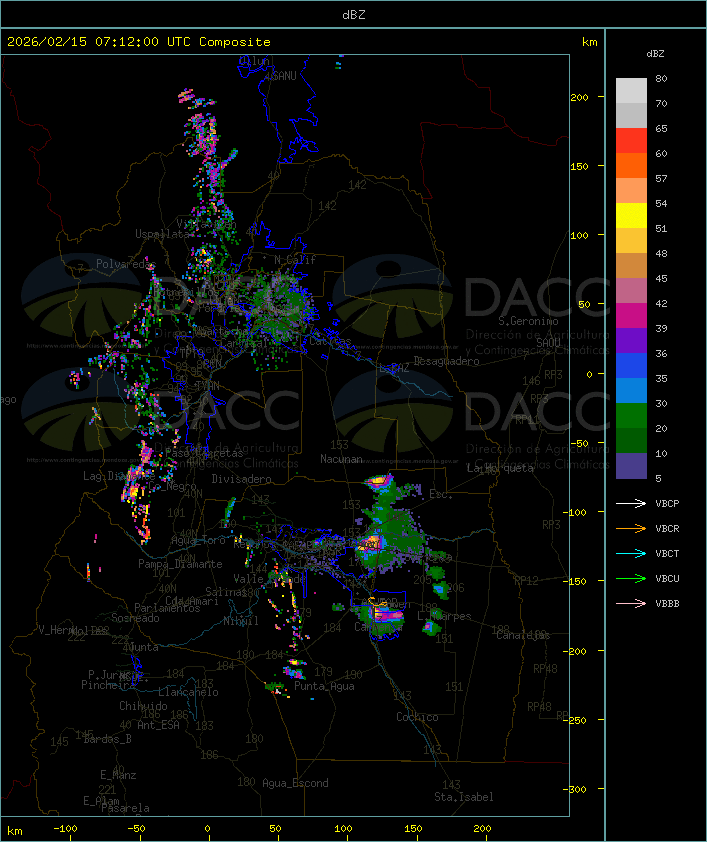
Task: Pick the gold 48–51 dBZ swatch
Action: (631, 241)
